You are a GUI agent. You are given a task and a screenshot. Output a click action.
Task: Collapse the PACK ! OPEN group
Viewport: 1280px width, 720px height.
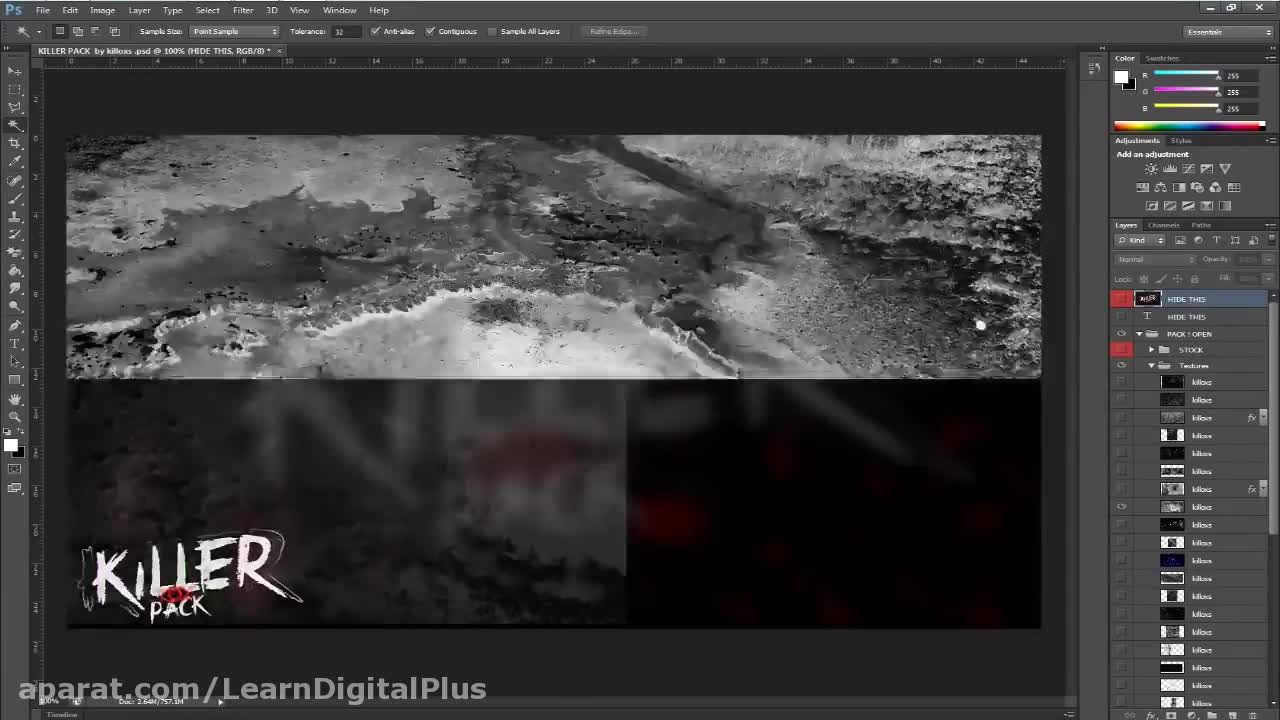tap(1139, 334)
